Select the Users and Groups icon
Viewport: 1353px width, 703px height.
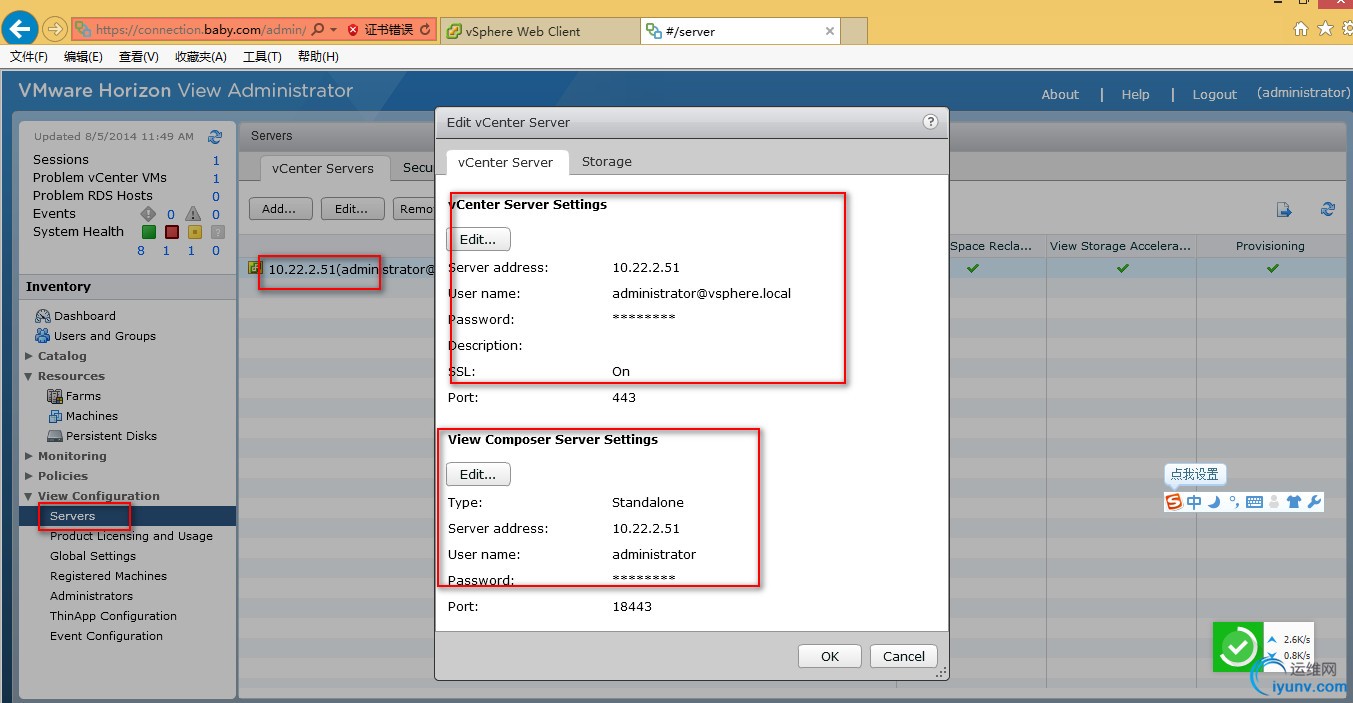coord(43,336)
